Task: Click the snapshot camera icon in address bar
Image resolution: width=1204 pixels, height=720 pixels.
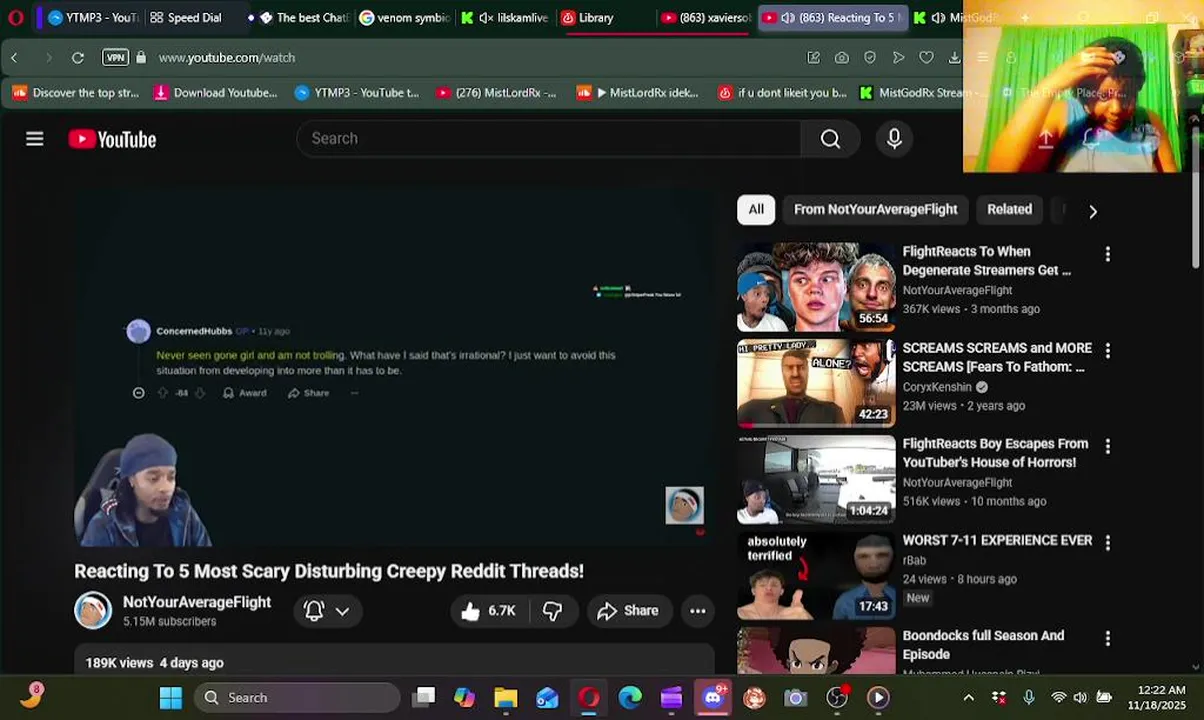Action: 842,58
